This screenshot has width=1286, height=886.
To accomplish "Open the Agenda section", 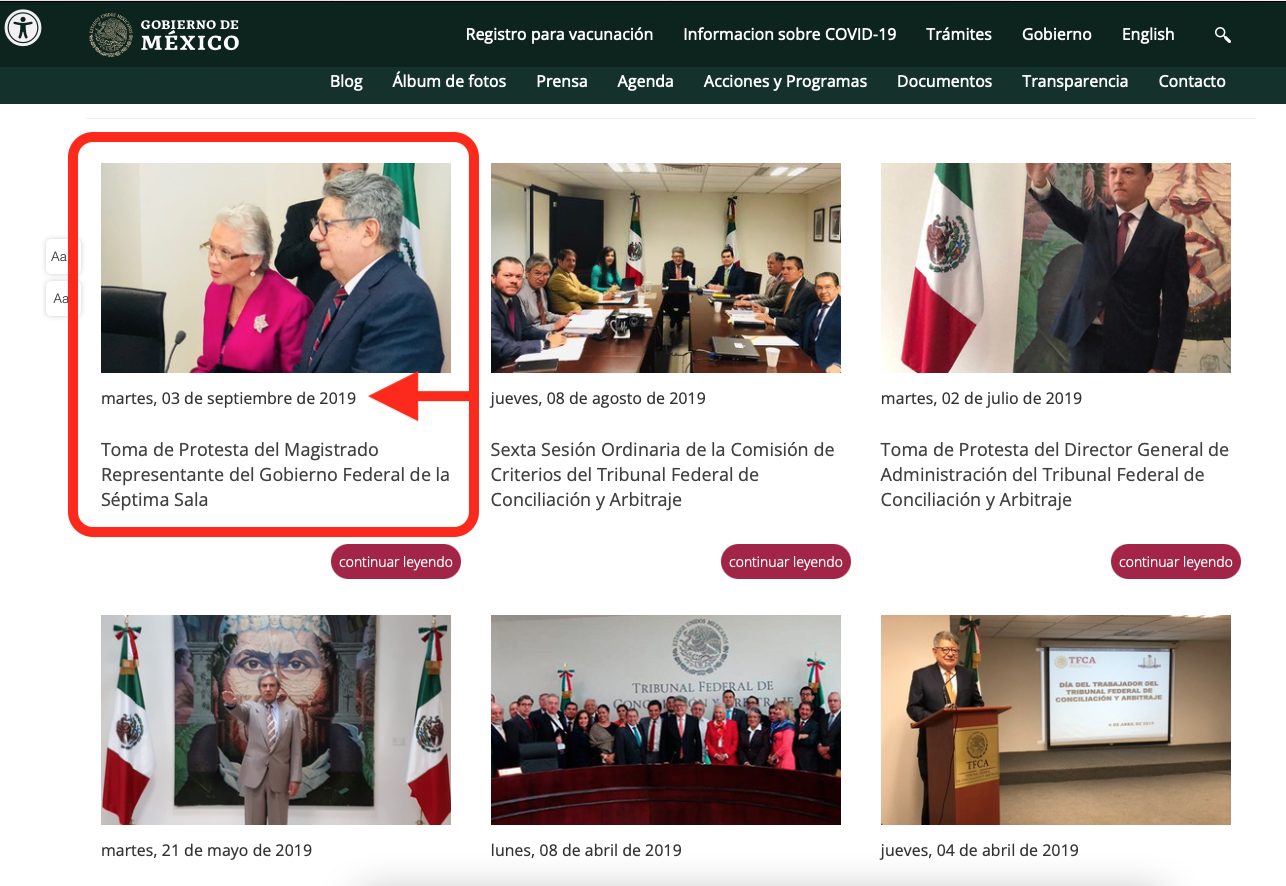I will pos(645,81).
